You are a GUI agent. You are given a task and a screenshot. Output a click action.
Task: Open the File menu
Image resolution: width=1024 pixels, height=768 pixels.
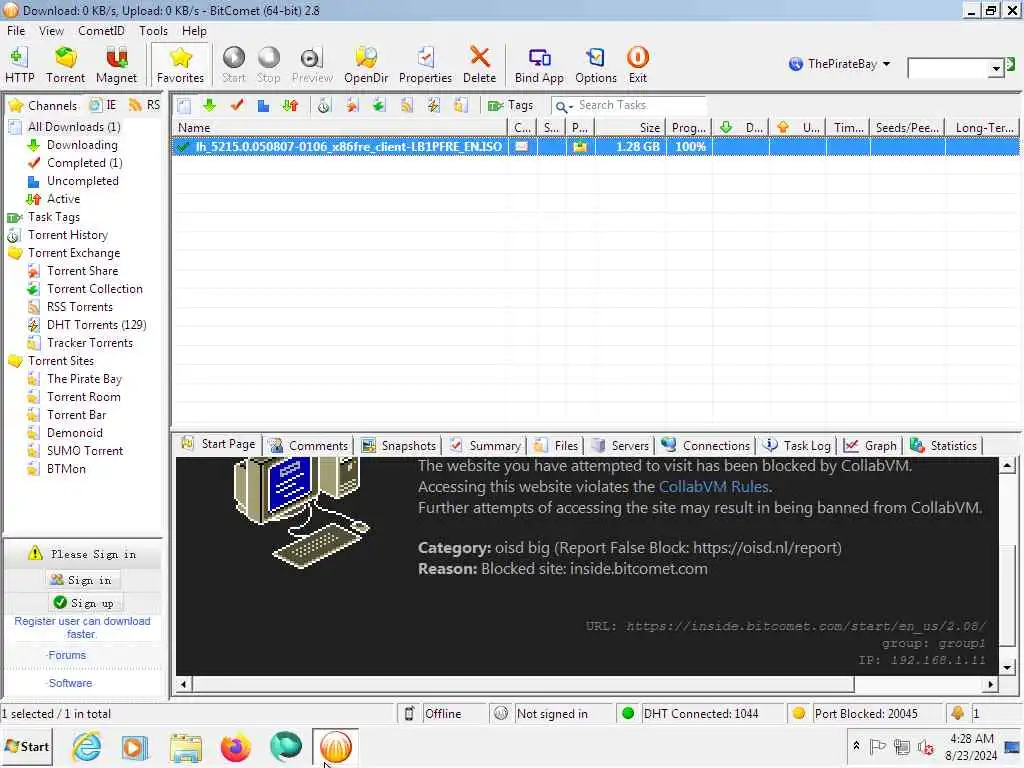[16, 31]
